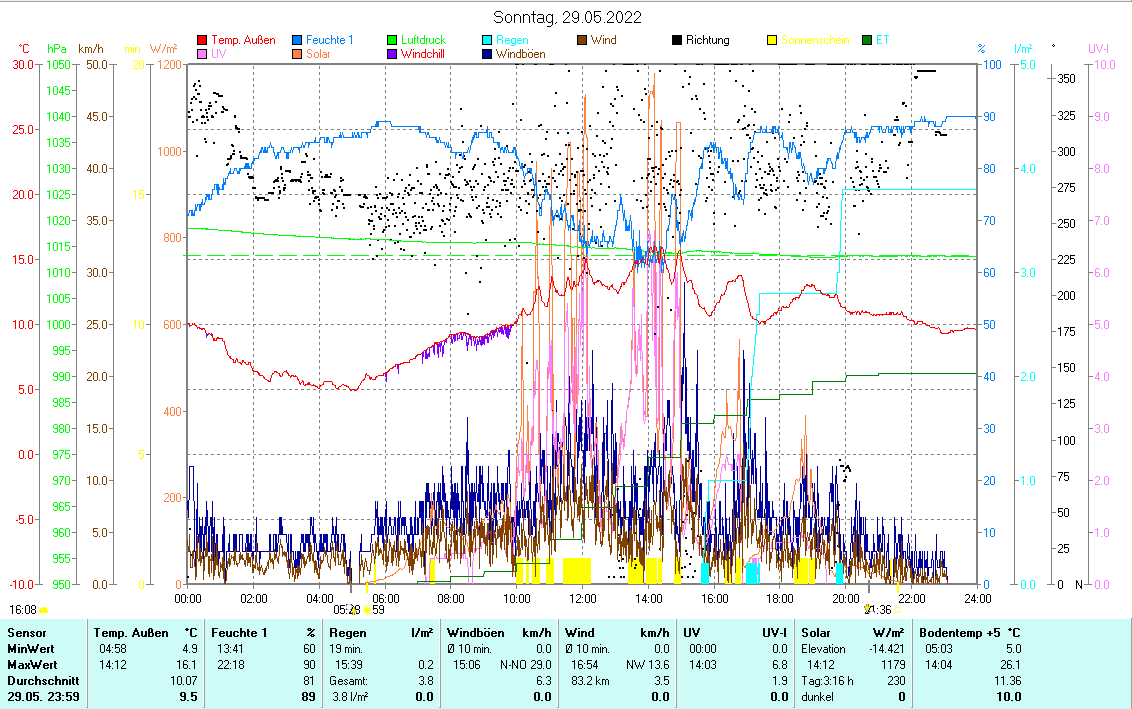Click the Durchschnitt row label
This screenshot has width=1132, height=709.
click(x=43, y=681)
